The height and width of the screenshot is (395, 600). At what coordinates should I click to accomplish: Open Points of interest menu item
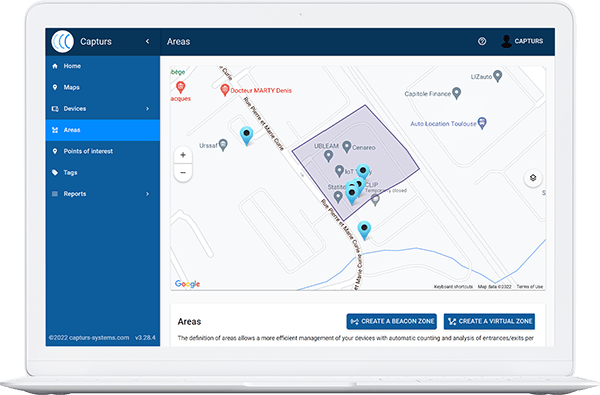coord(103,151)
